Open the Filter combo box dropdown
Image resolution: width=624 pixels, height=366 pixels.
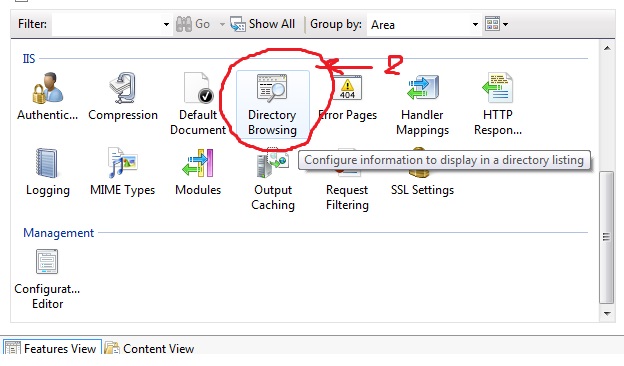click(166, 25)
